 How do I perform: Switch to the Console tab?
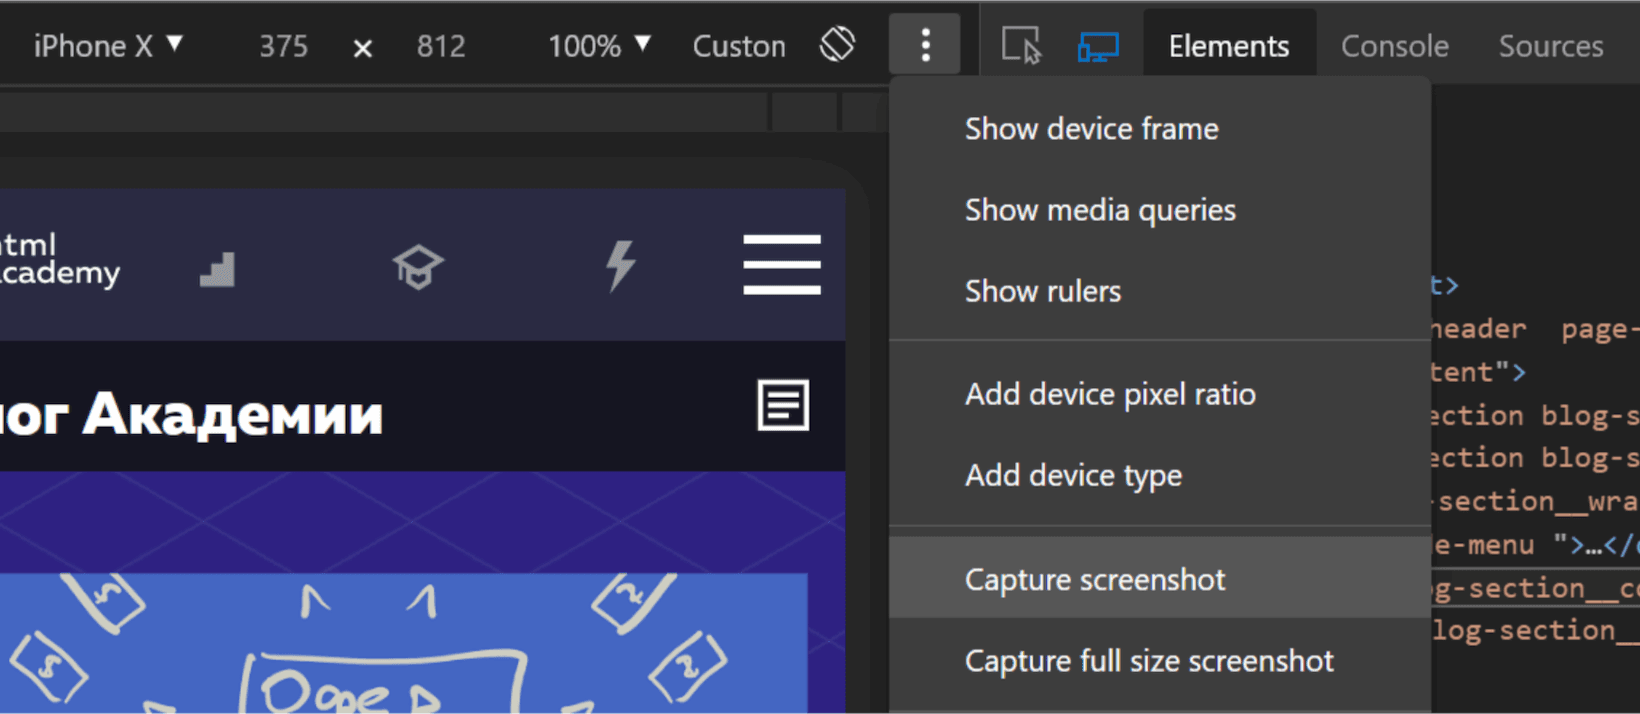click(1395, 46)
